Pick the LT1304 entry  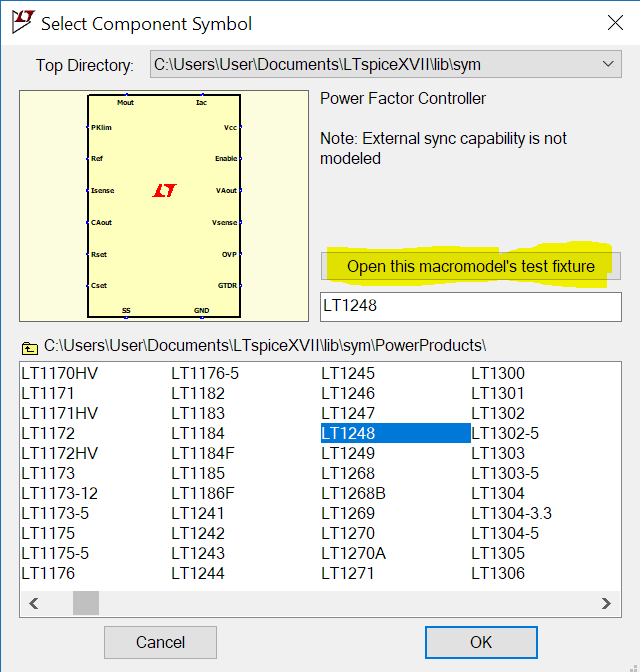point(498,493)
